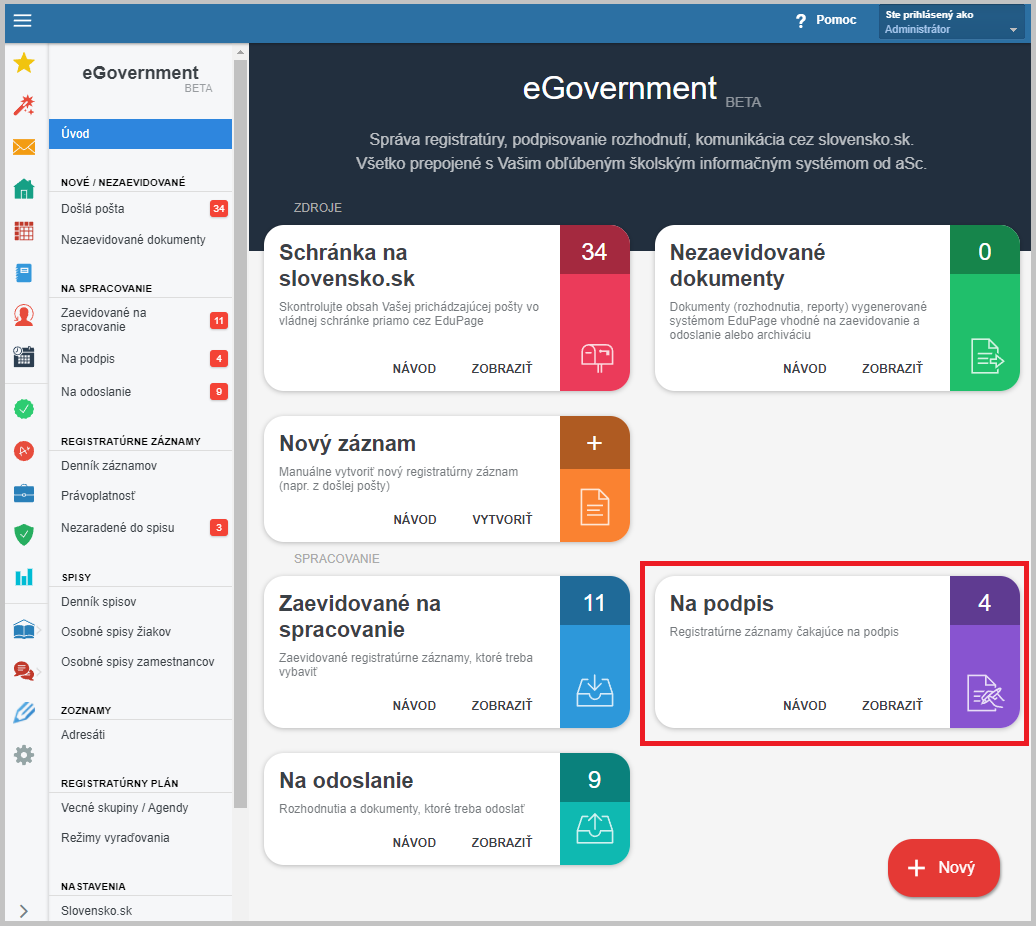Click the blue bar chart statistics icon

coord(24,577)
